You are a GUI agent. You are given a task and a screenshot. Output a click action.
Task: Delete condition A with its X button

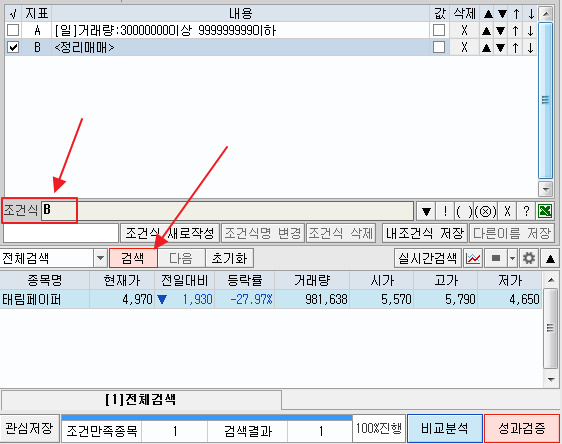click(464, 30)
